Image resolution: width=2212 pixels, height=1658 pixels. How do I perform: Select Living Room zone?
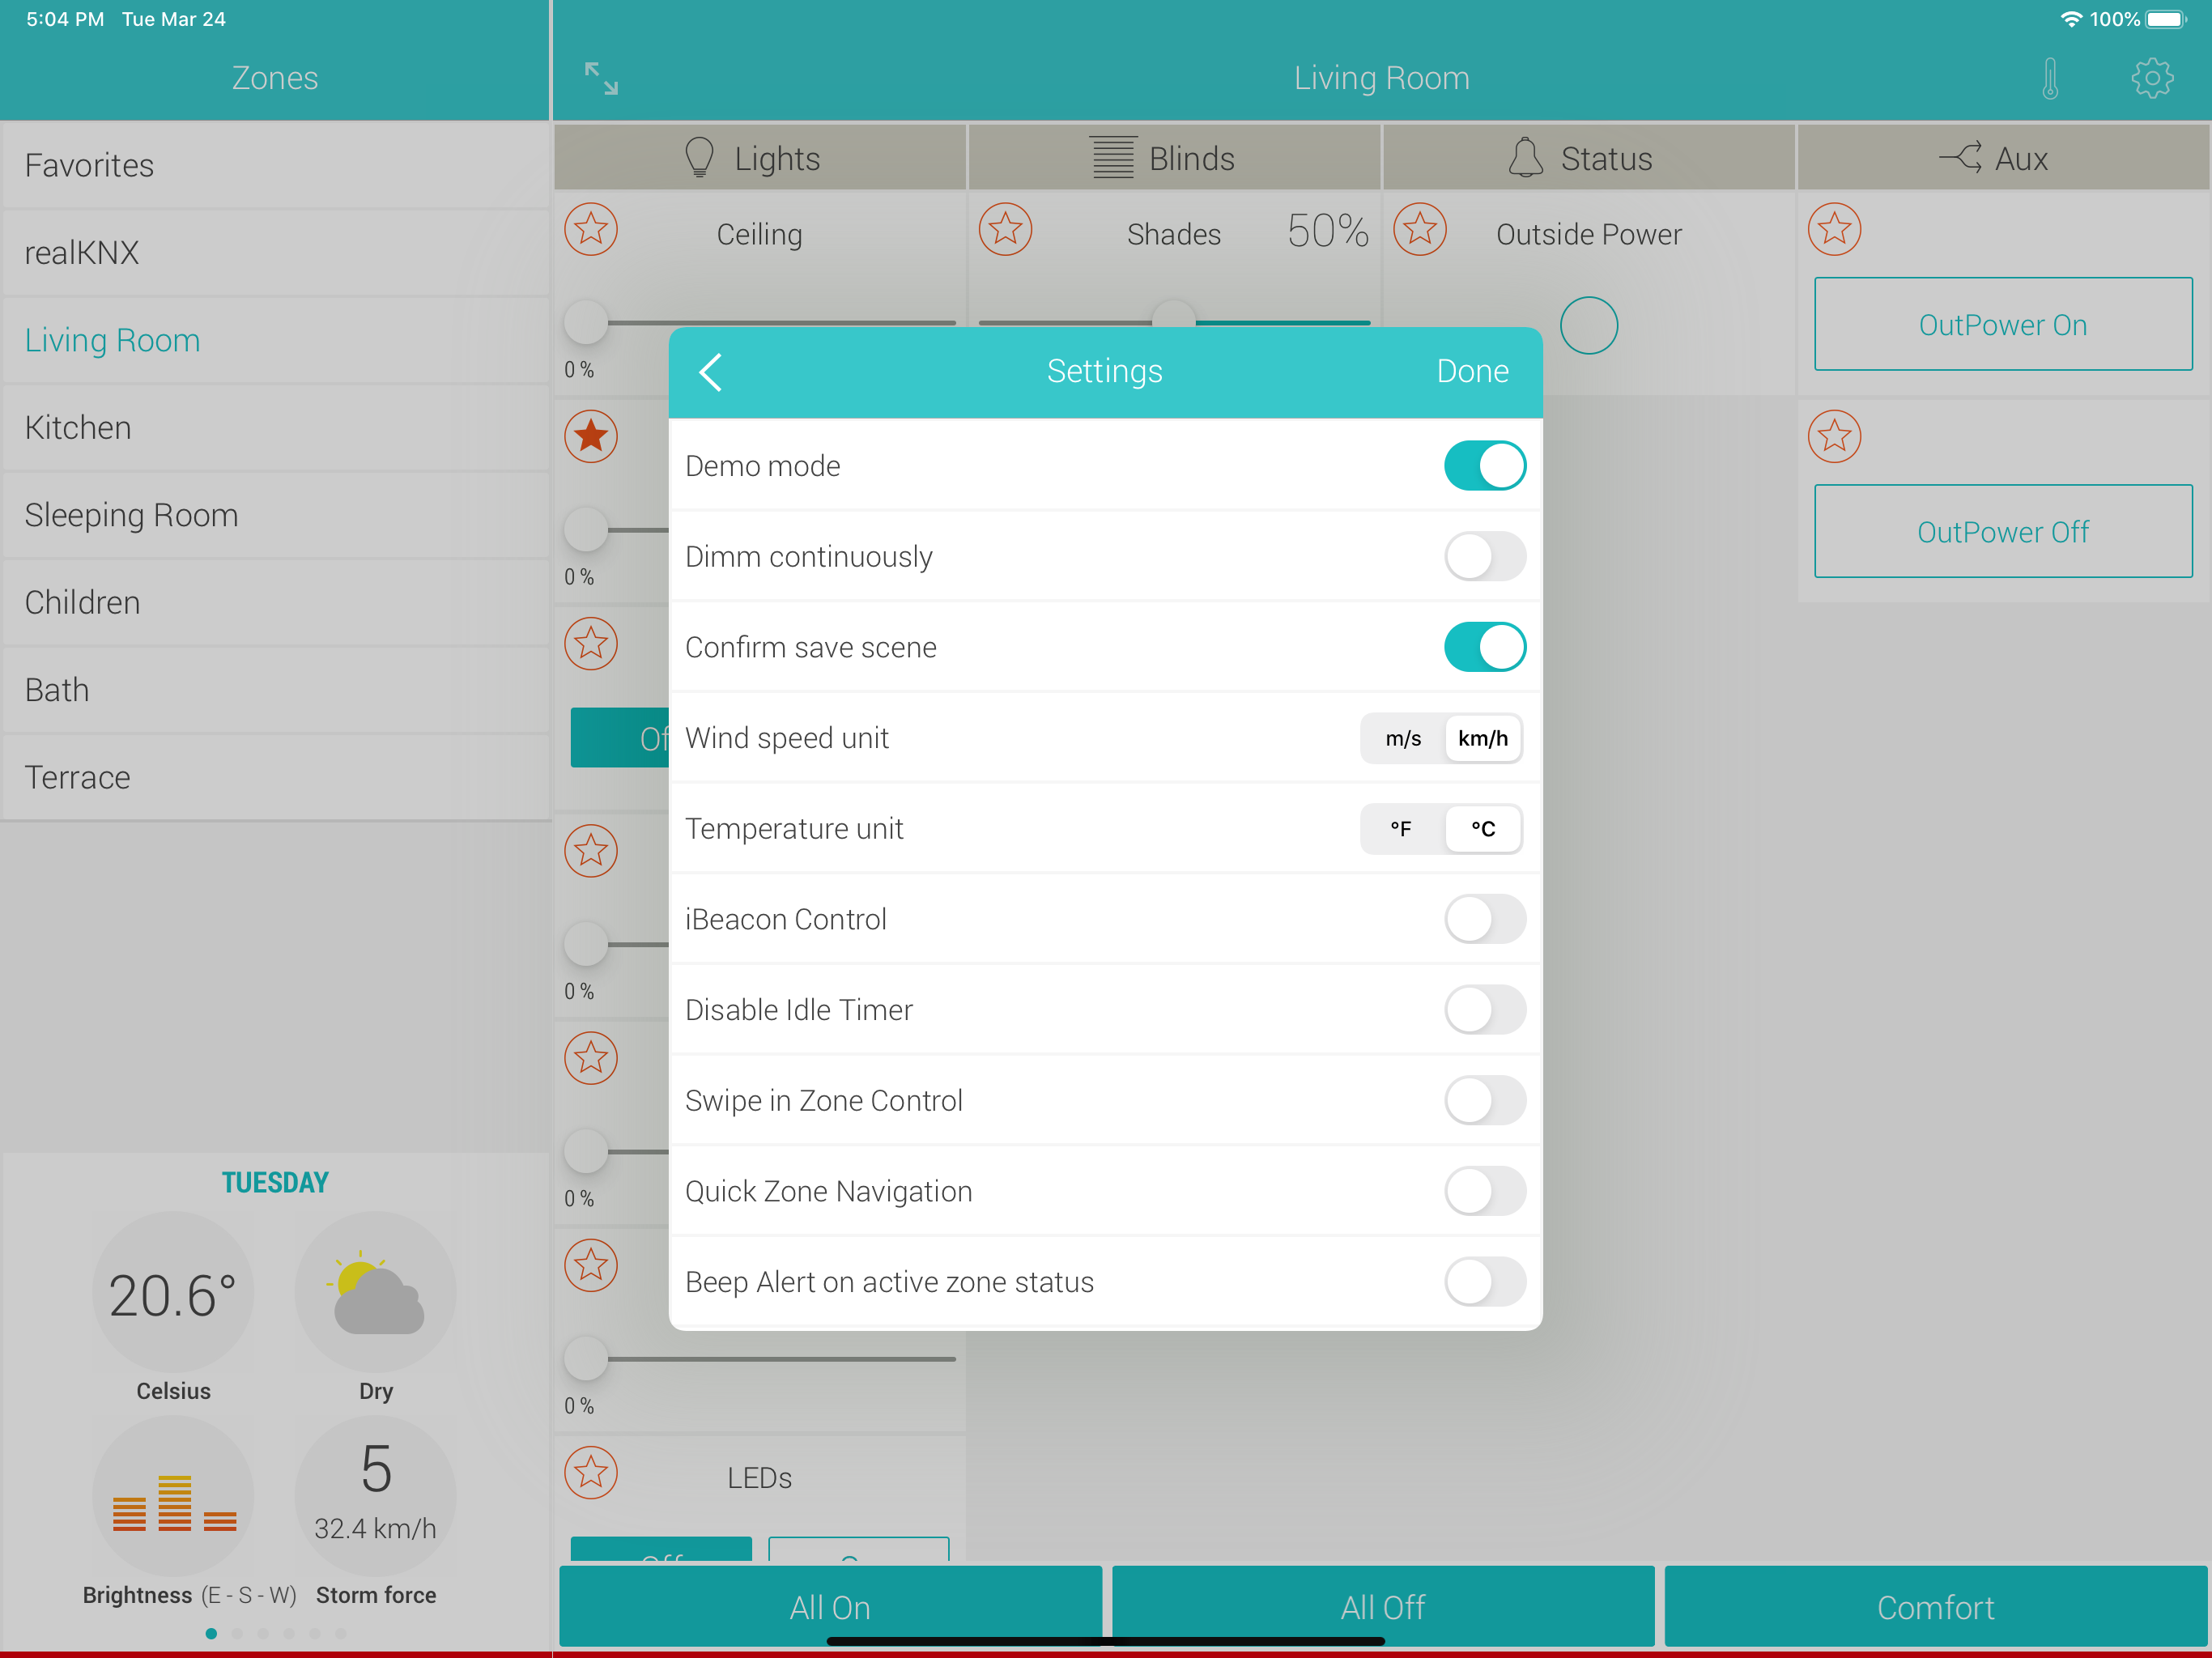click(276, 340)
